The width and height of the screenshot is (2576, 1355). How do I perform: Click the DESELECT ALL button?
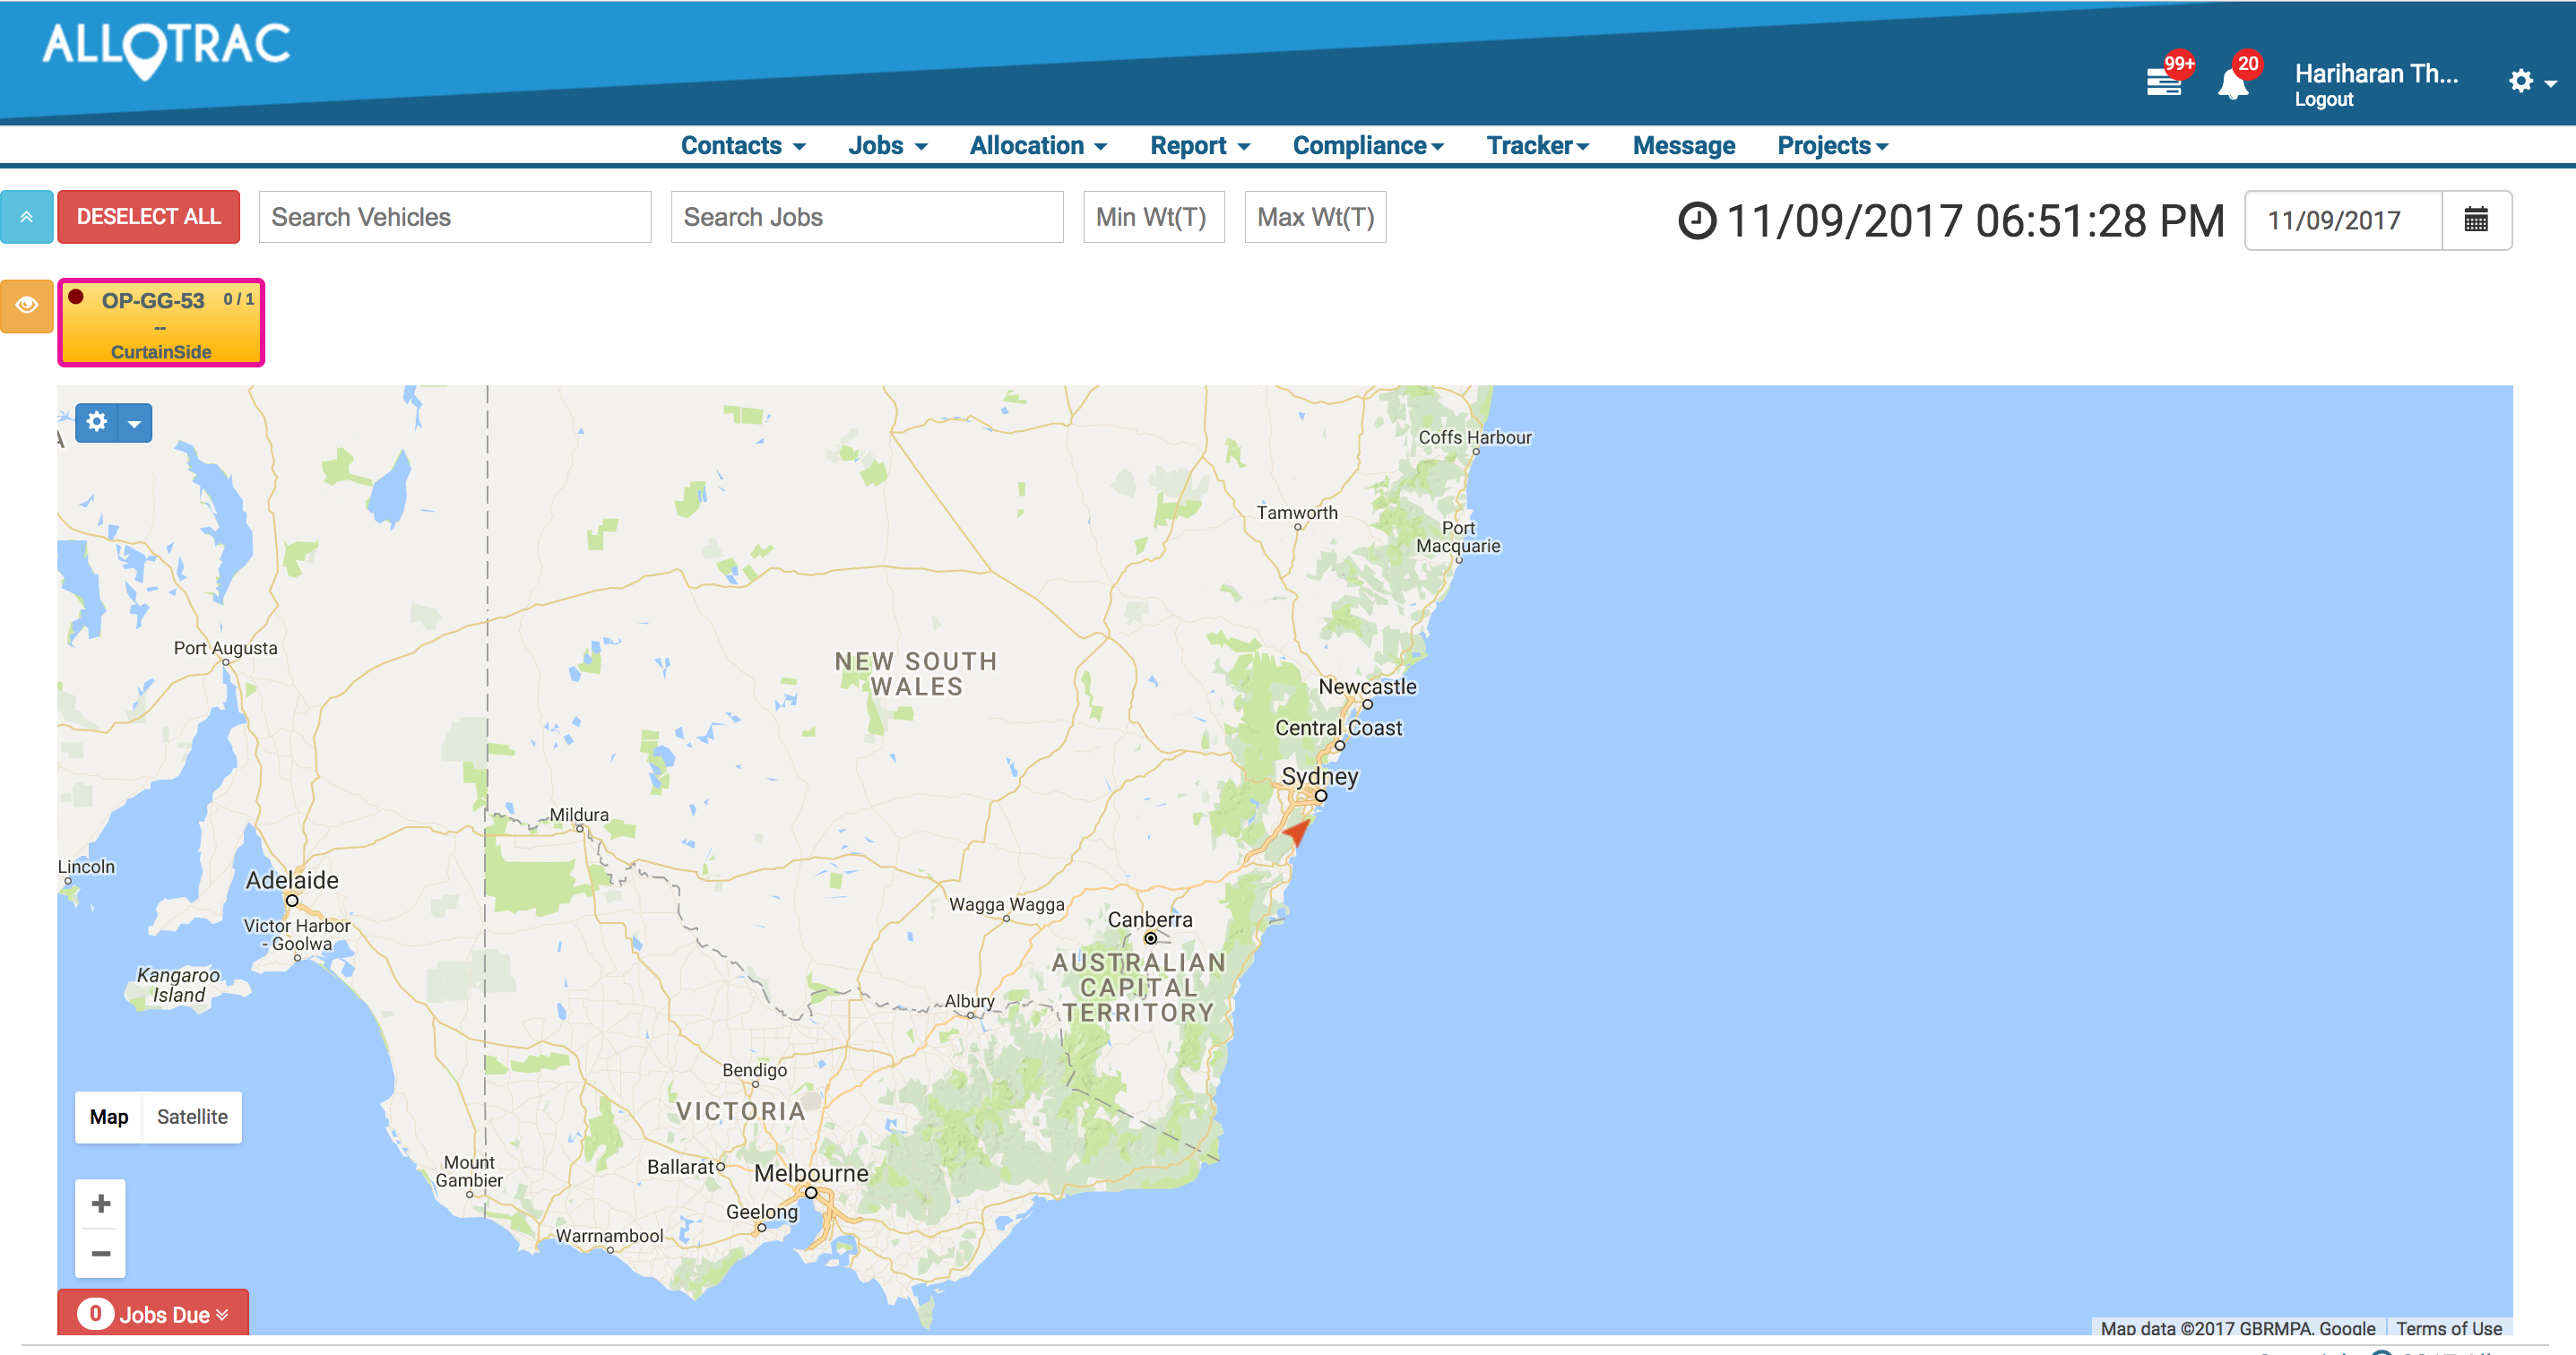[149, 217]
